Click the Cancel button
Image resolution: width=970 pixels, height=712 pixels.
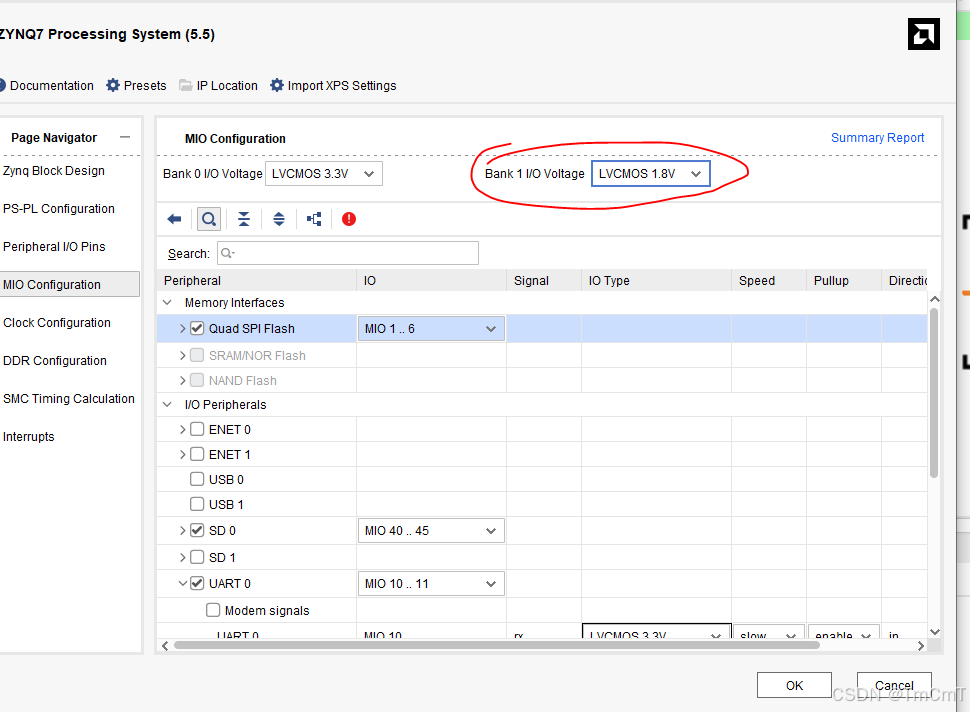(894, 685)
